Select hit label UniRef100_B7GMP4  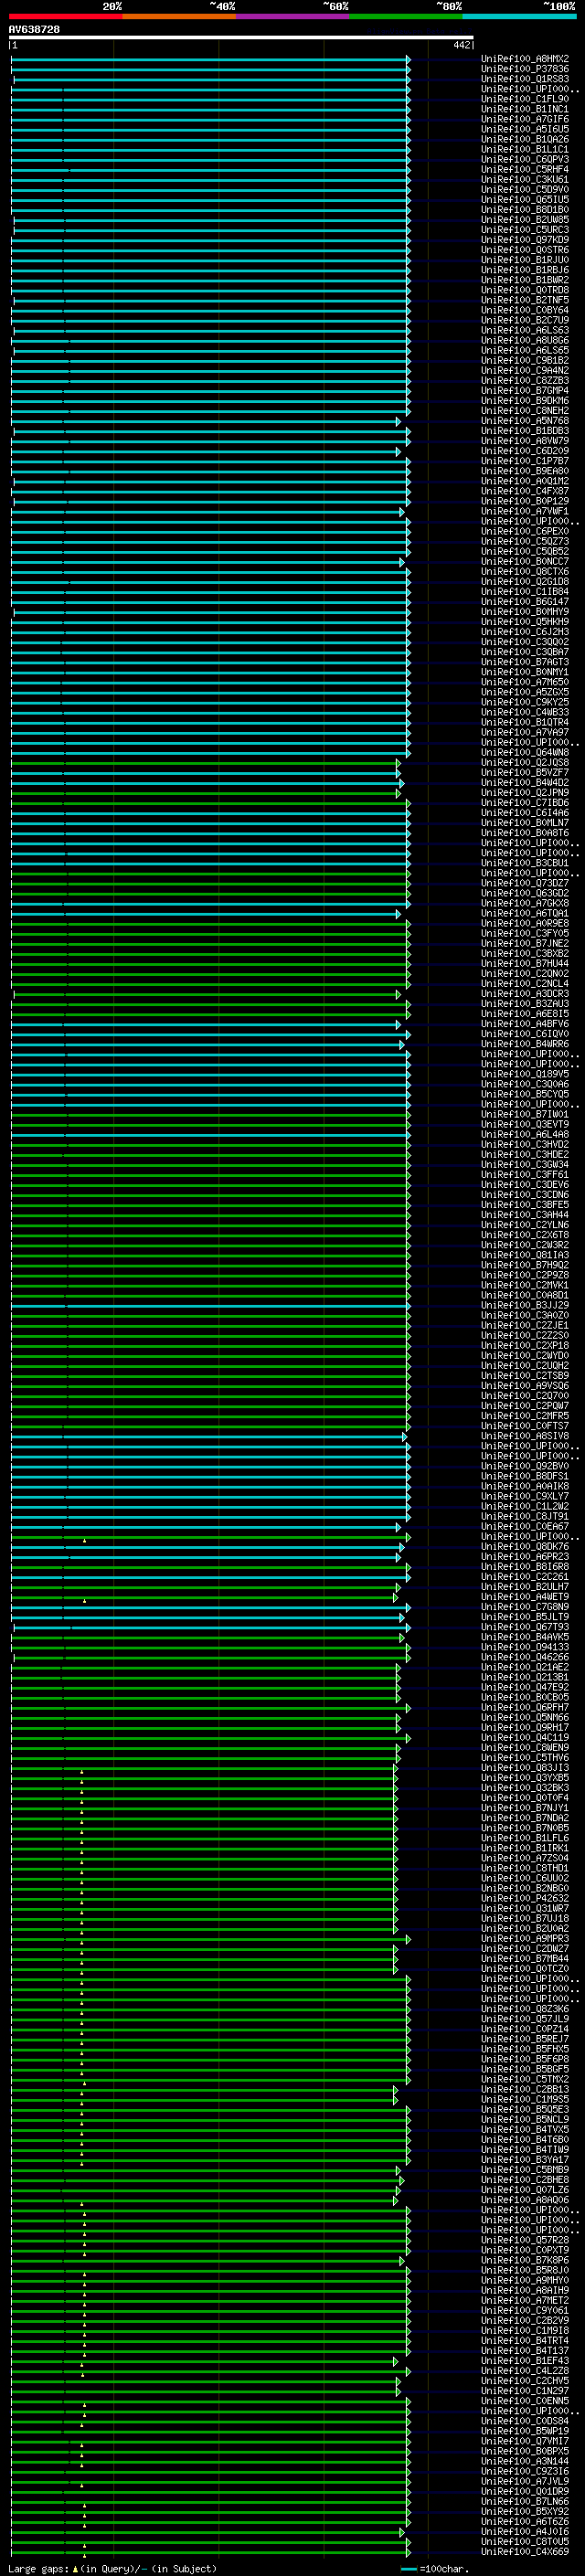tap(525, 391)
